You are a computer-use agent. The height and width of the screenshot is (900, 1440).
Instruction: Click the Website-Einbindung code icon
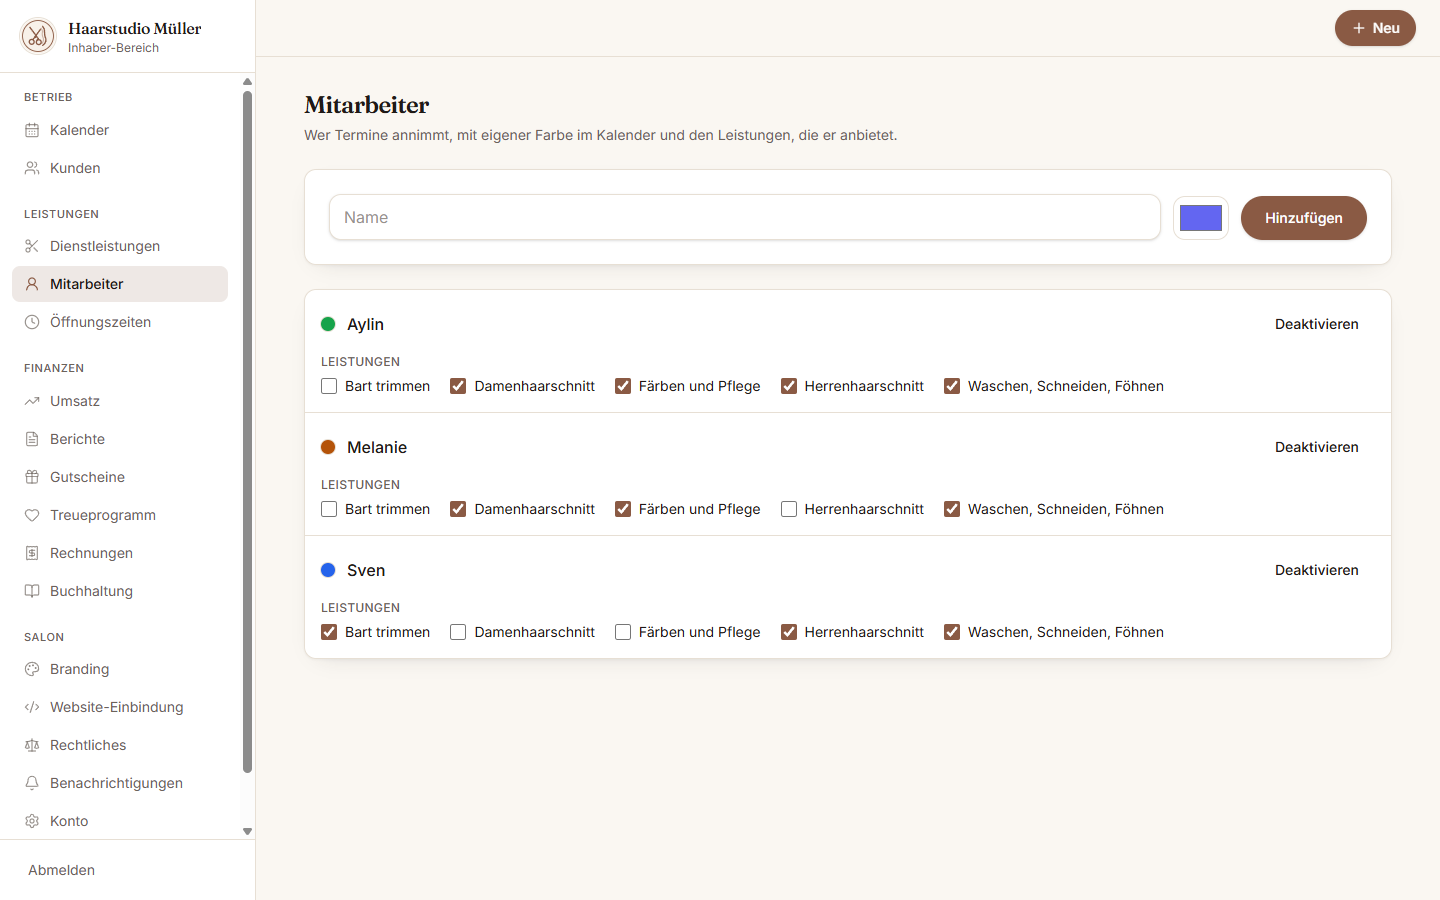click(x=32, y=707)
